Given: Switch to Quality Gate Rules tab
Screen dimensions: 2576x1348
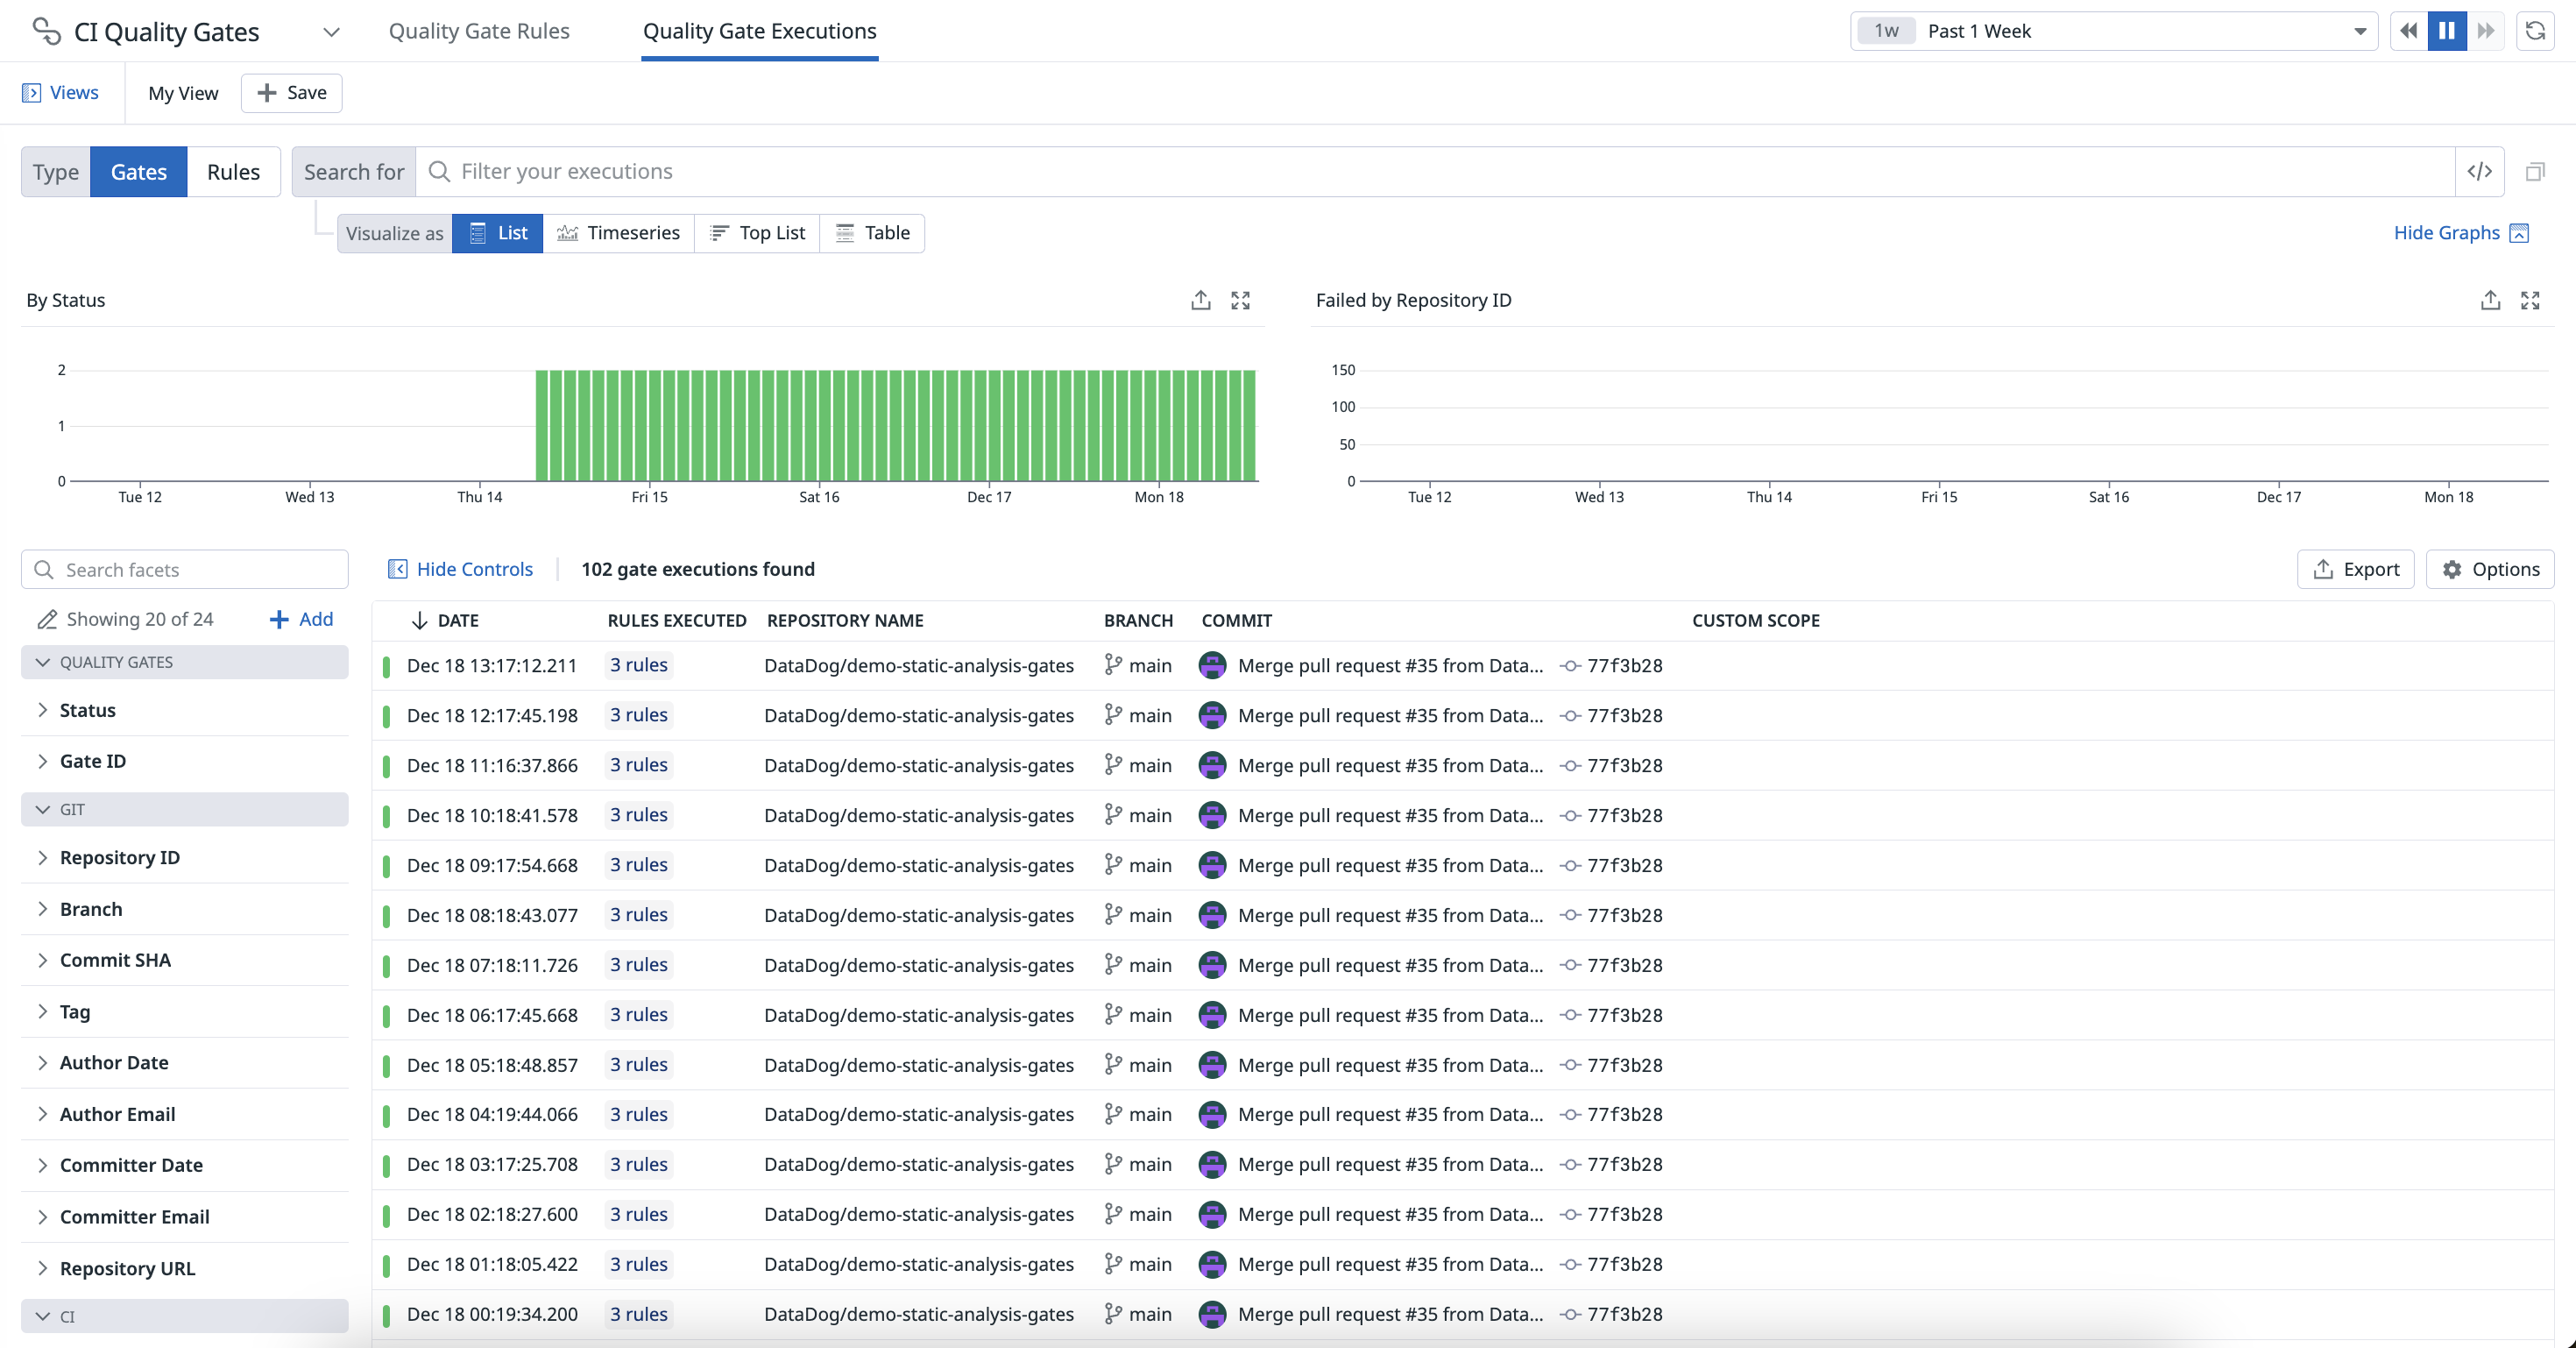Looking at the screenshot, I should coord(479,31).
